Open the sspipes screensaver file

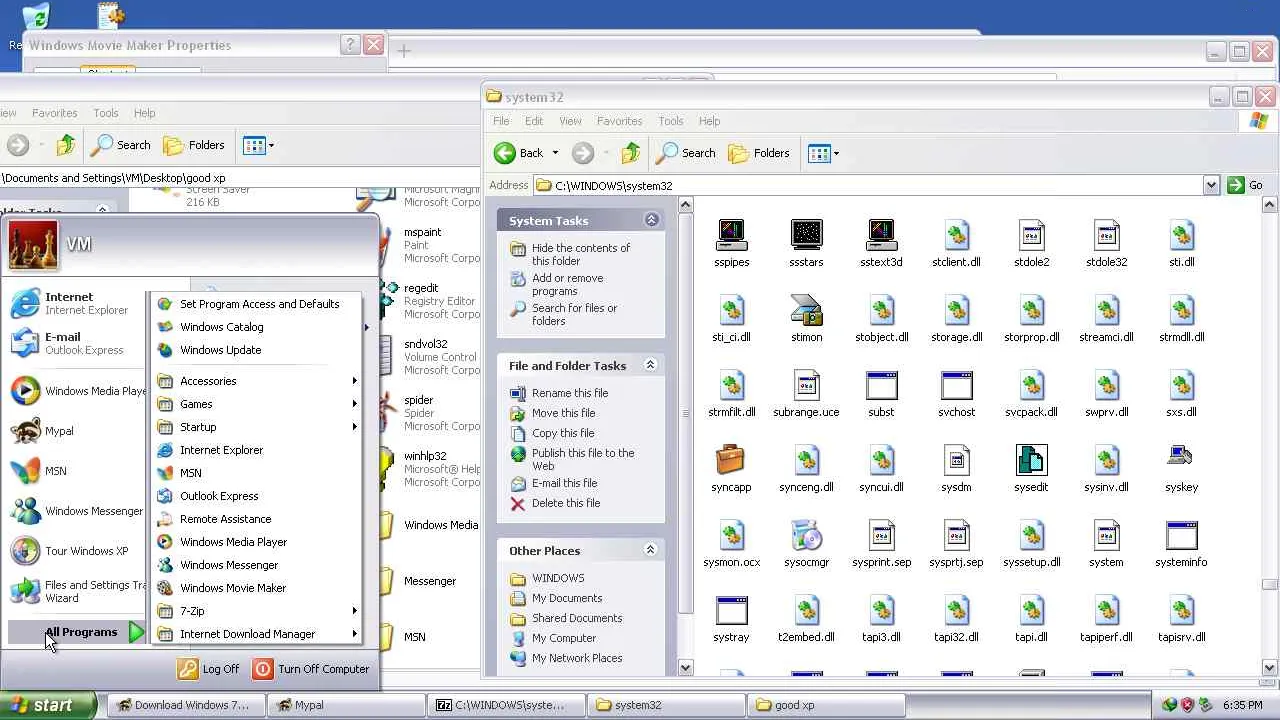731,243
